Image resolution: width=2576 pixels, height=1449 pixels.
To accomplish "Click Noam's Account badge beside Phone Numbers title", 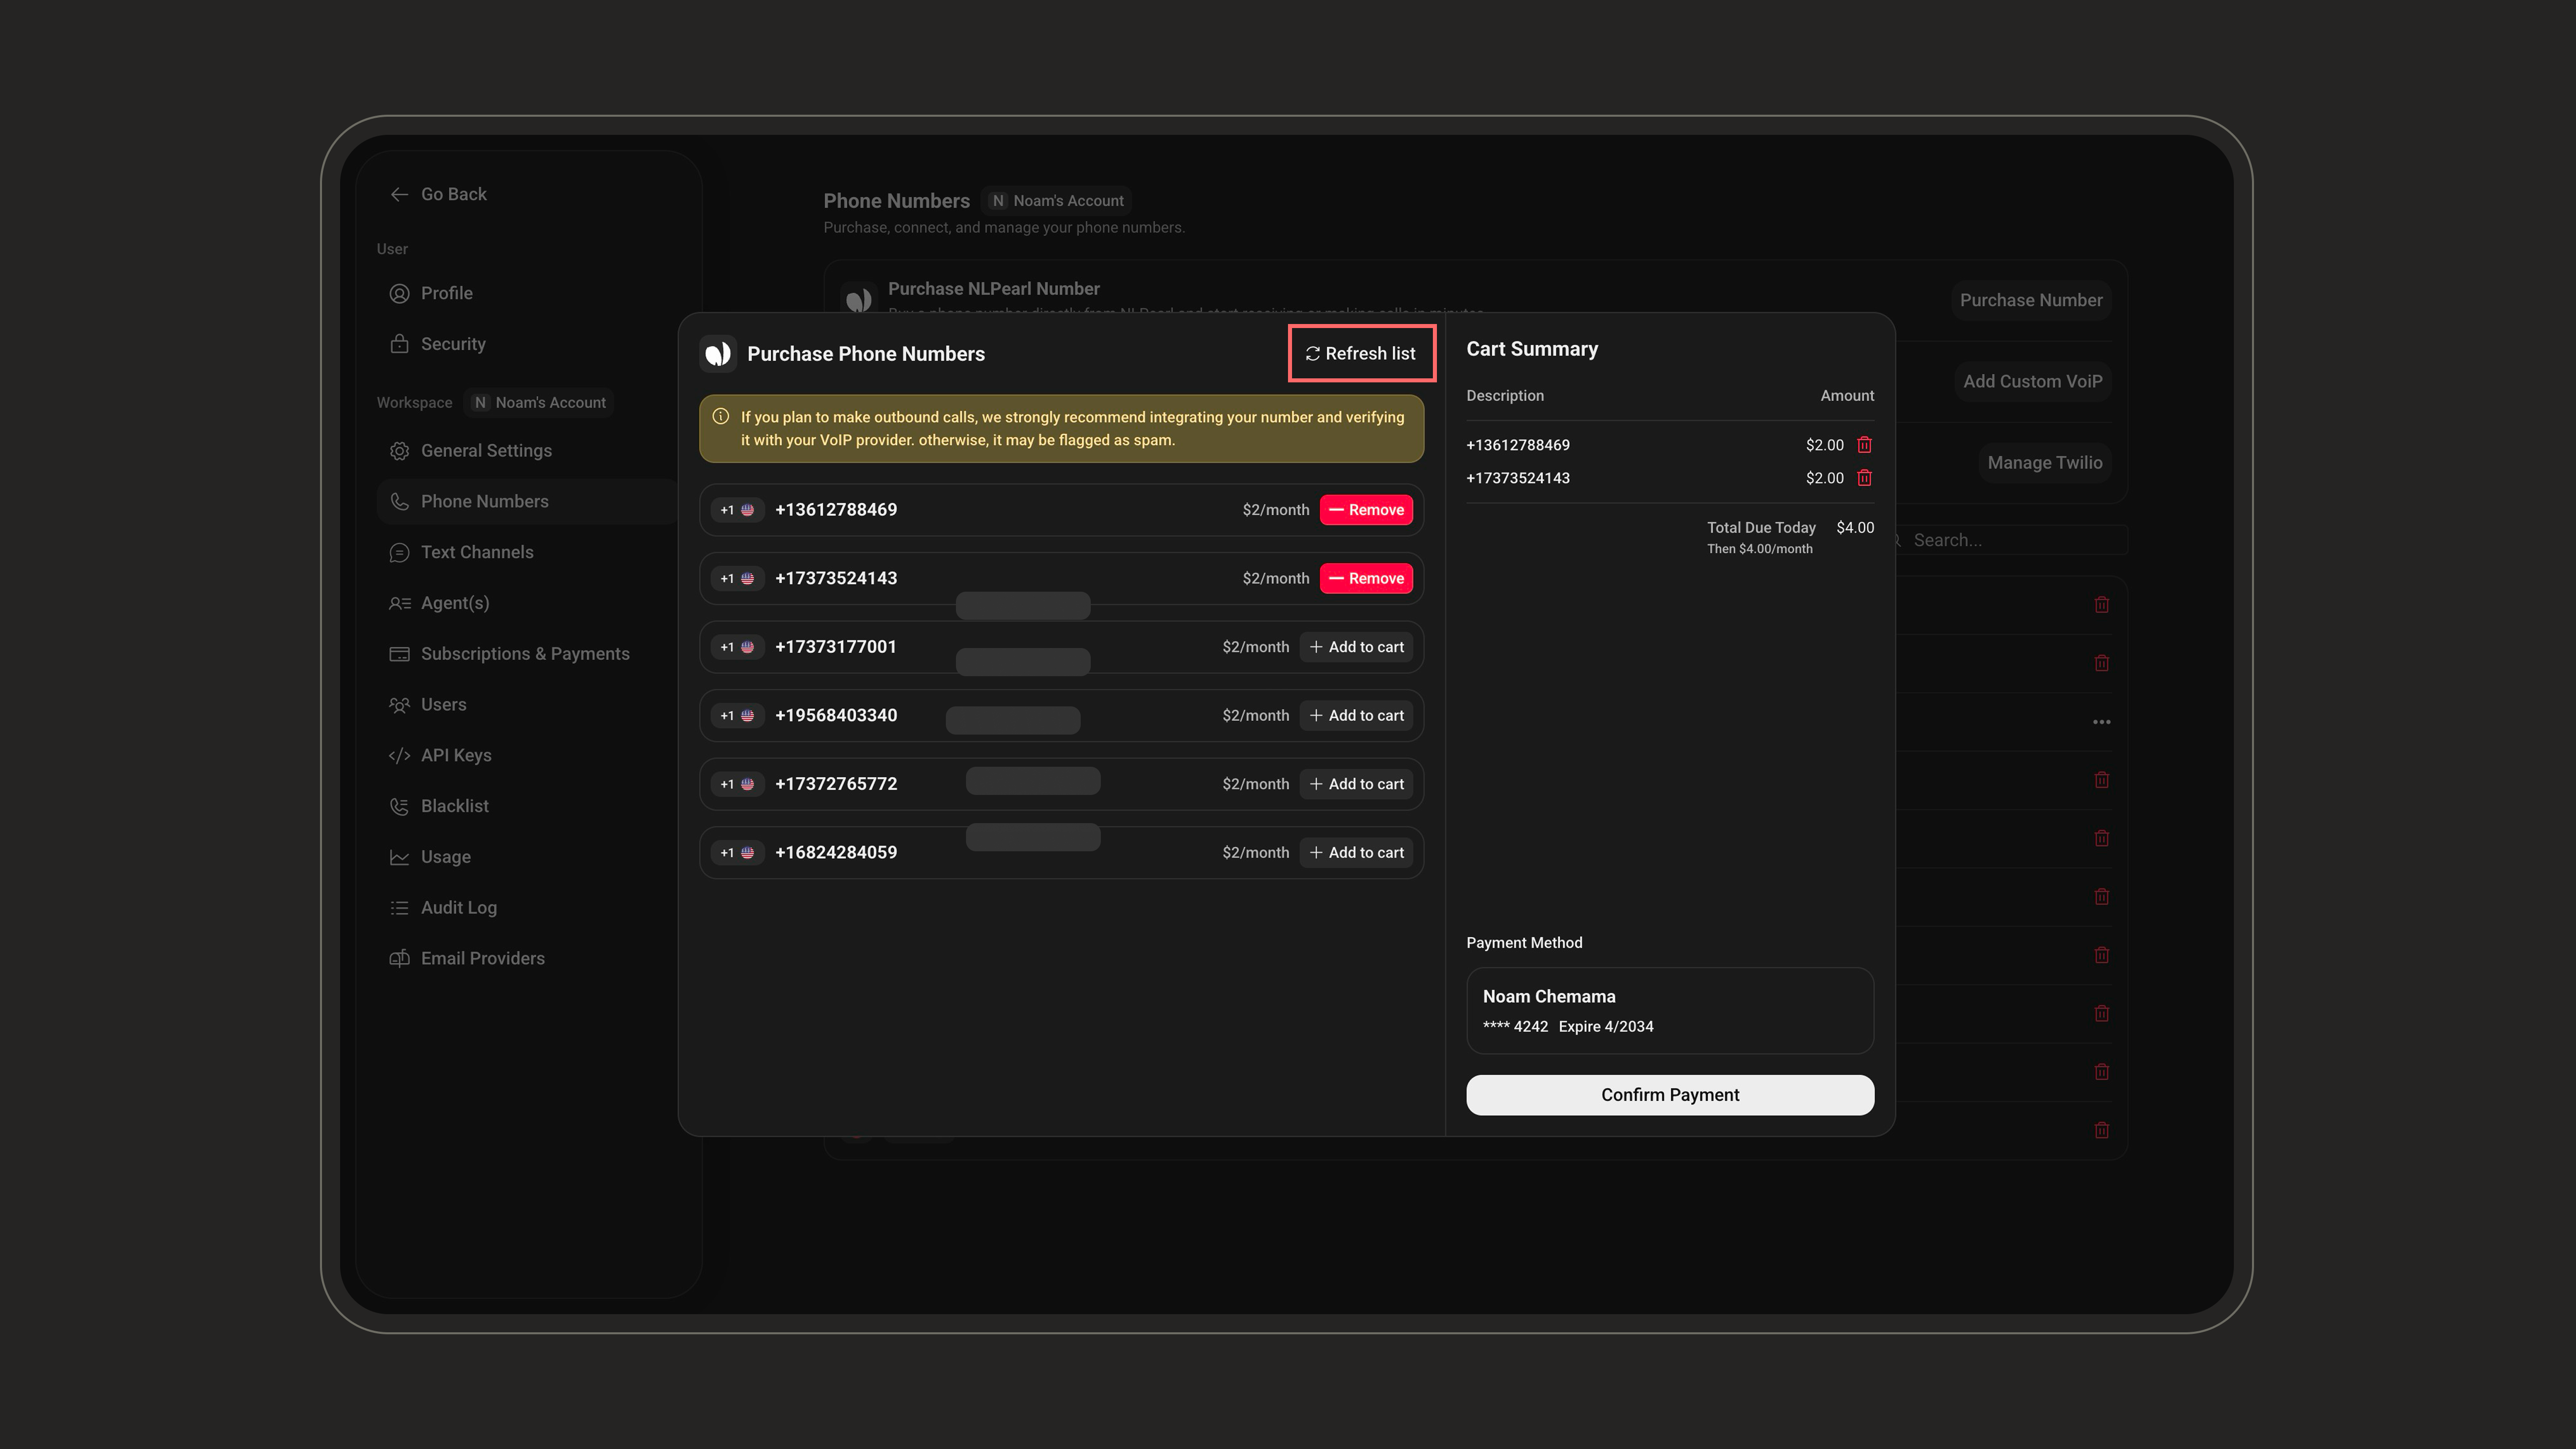I will [x=1057, y=201].
